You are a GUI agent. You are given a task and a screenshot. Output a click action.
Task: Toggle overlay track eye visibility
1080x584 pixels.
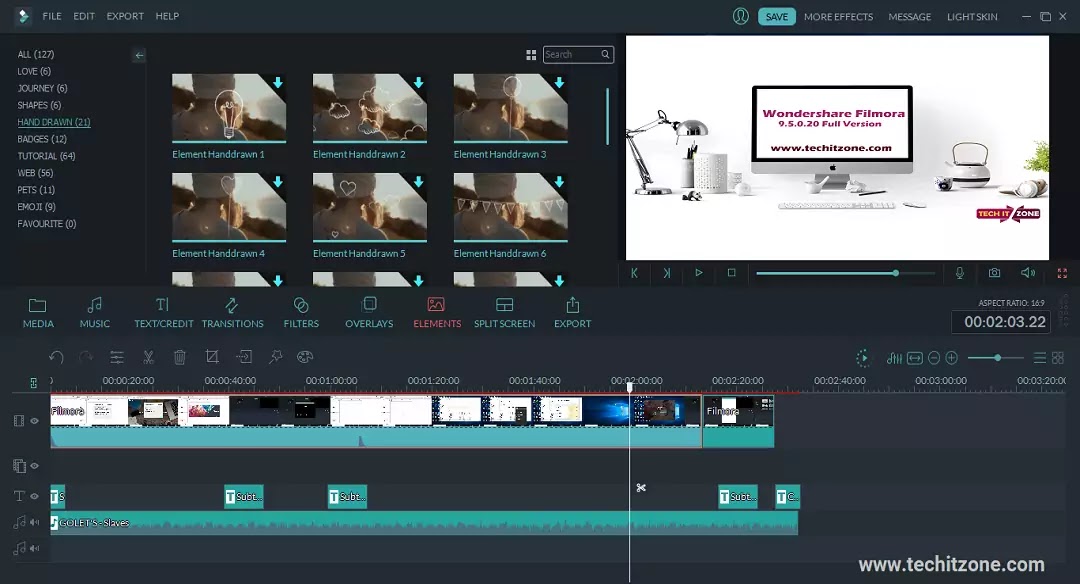34,466
